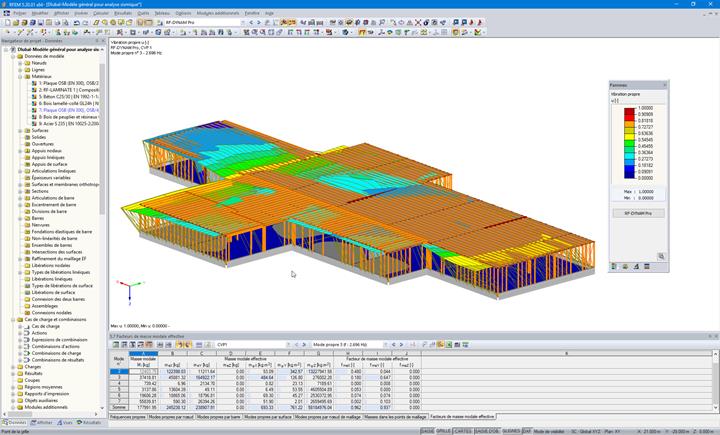Image resolution: width=720 pixels, height=435 pixels.
Task: Collapse Cas de charge et combinaisons node
Action: (13, 320)
